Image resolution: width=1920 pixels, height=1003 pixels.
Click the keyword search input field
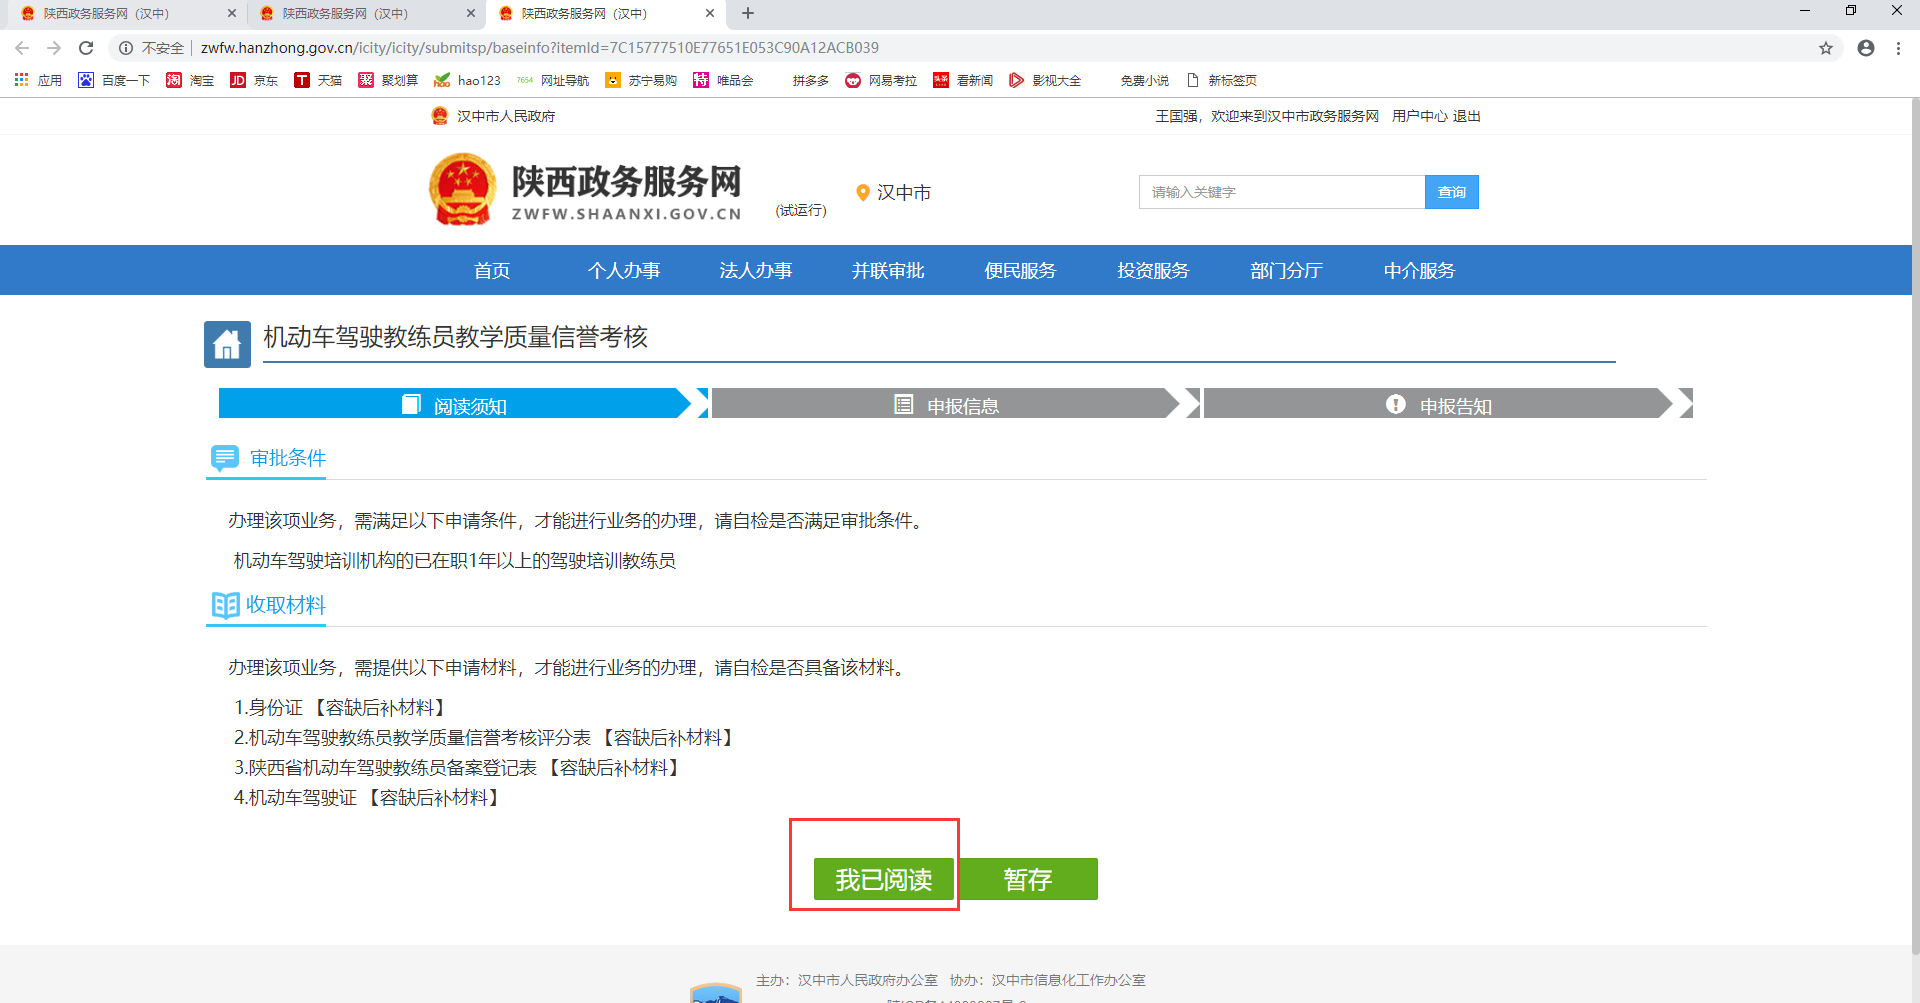(1281, 192)
